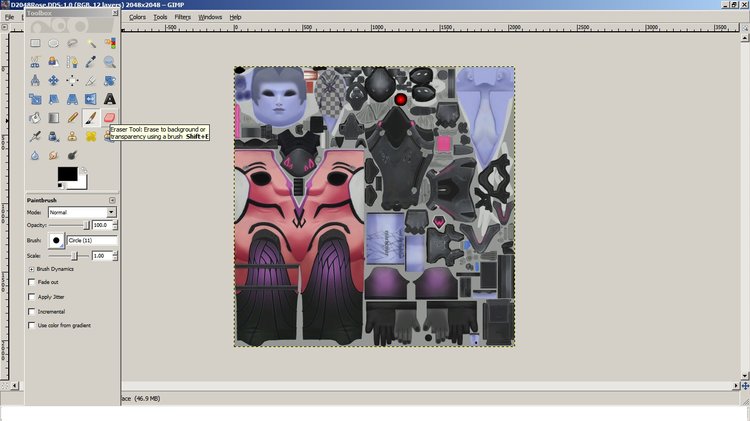Select the Ink tool
Viewport: 750px width, 421px height.
pyautogui.click(x=54, y=137)
